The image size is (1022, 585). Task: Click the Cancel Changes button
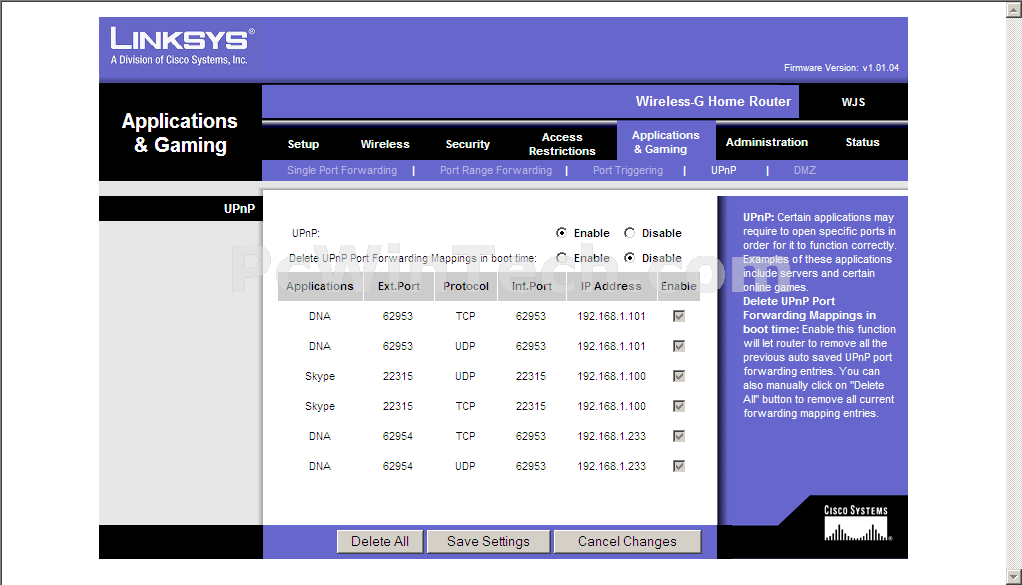(627, 541)
